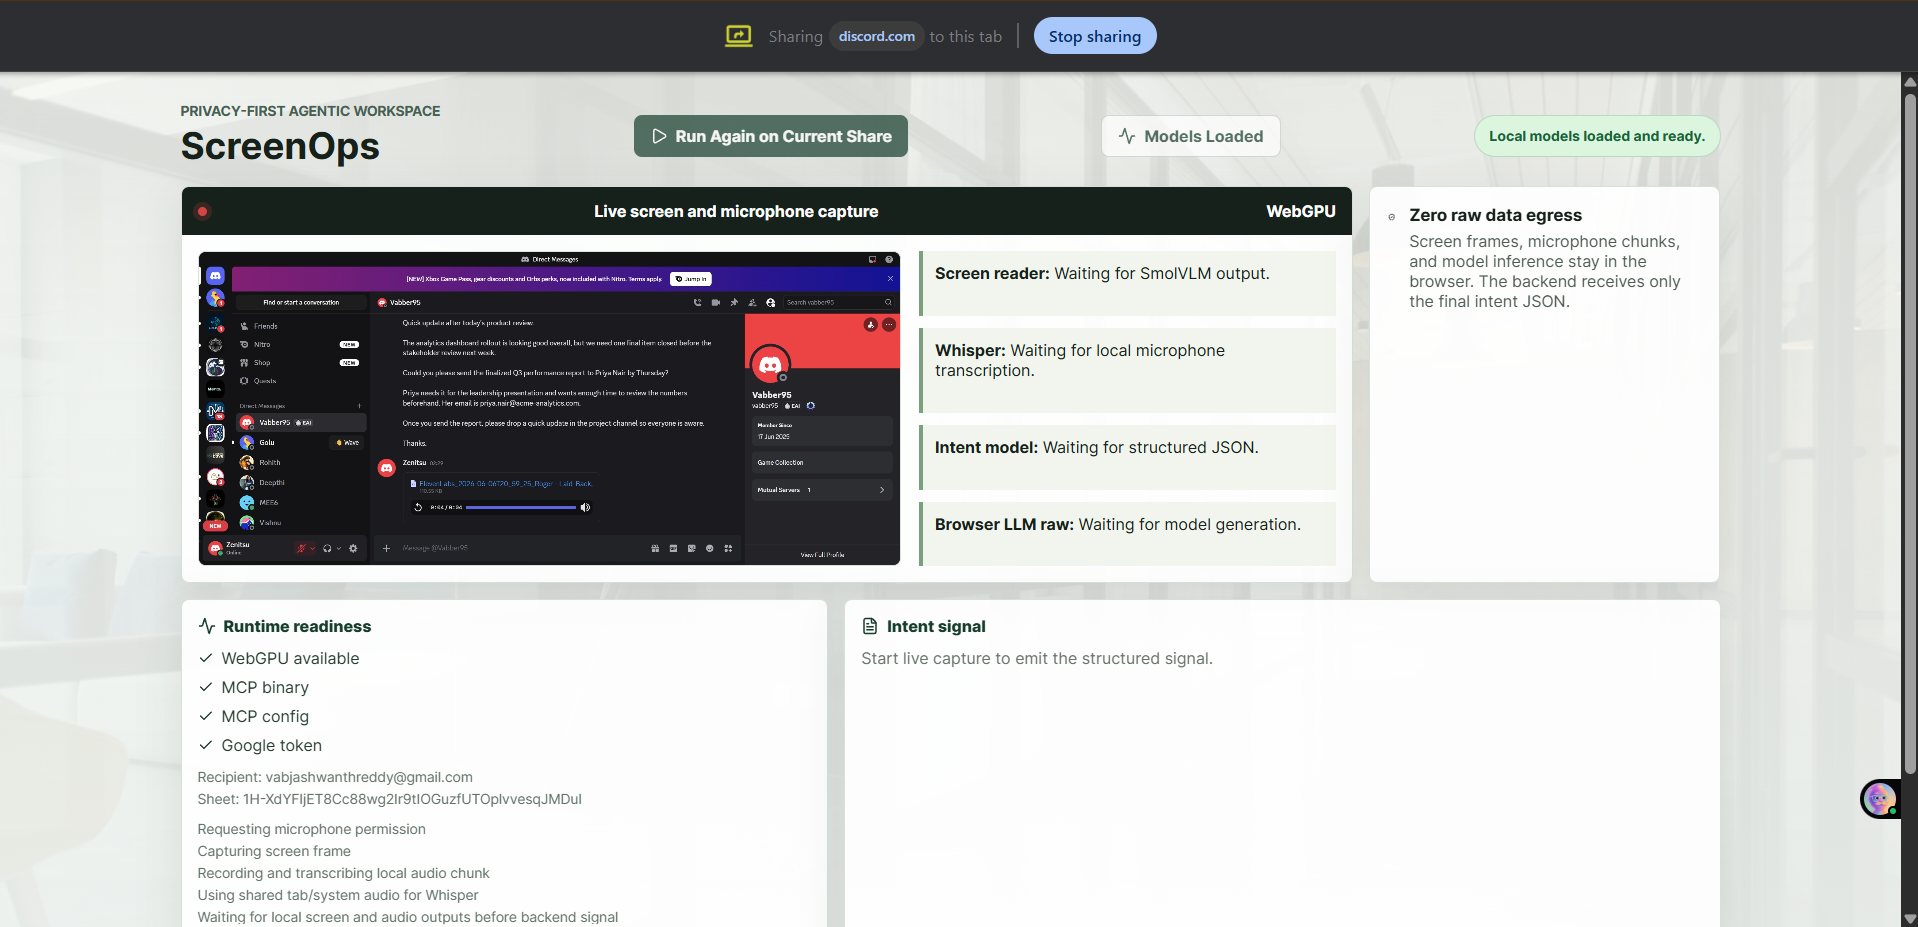Select the Screen reader status card
This screenshot has height=927, width=1918.
pos(1127,283)
